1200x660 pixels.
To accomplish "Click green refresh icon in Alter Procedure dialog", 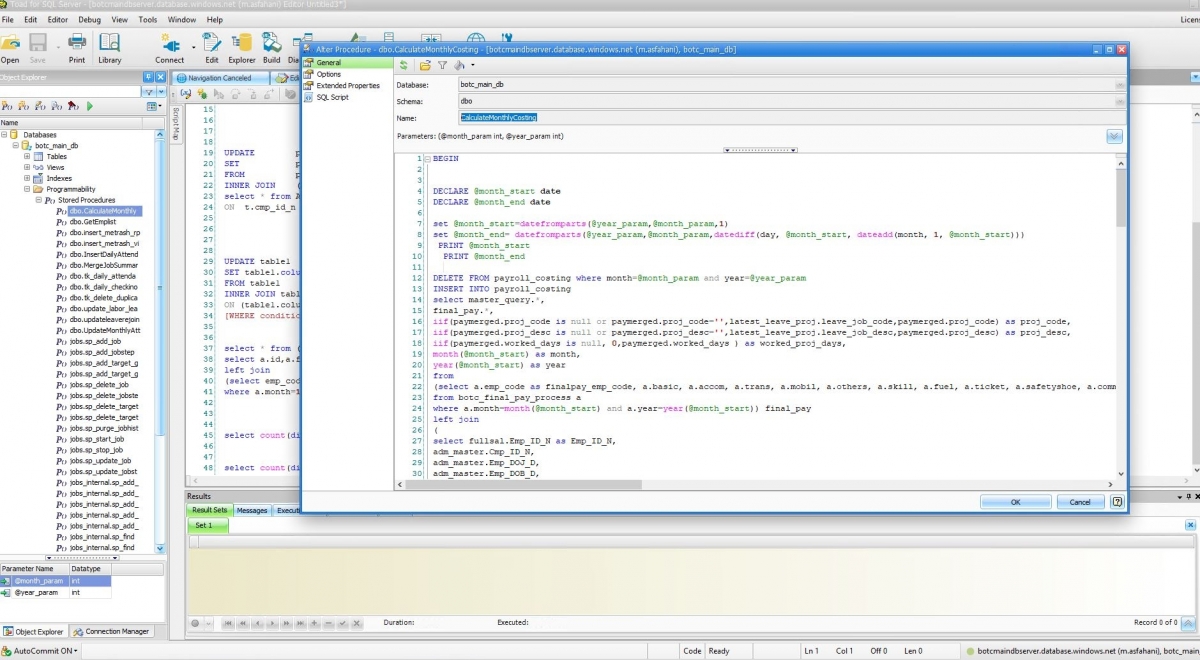I will (x=404, y=65).
